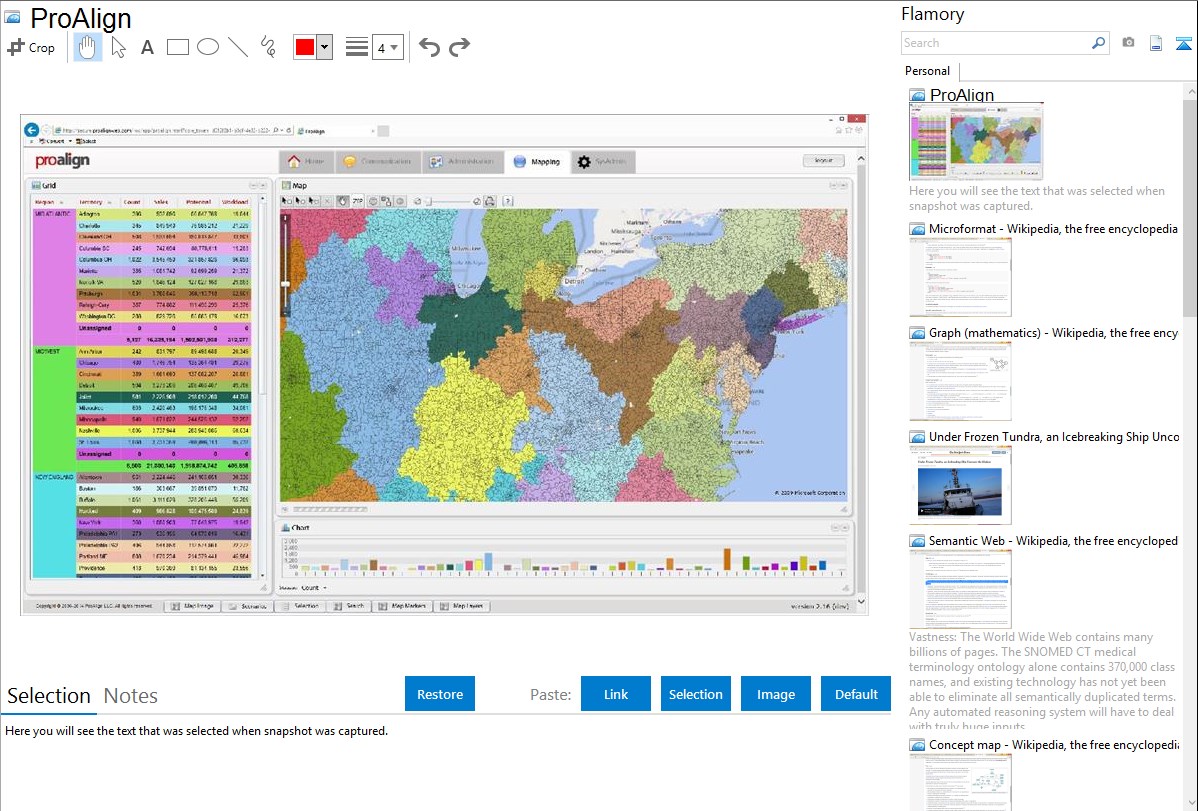
Task: Pick the text annotation tool
Action: 147,47
